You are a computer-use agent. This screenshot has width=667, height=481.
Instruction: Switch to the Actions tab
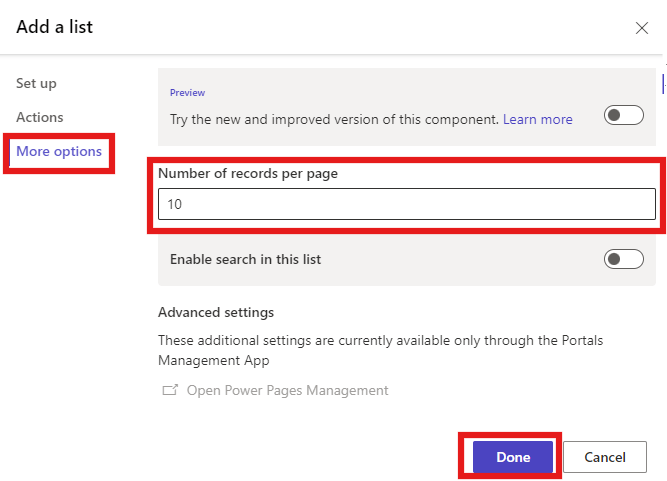point(39,117)
